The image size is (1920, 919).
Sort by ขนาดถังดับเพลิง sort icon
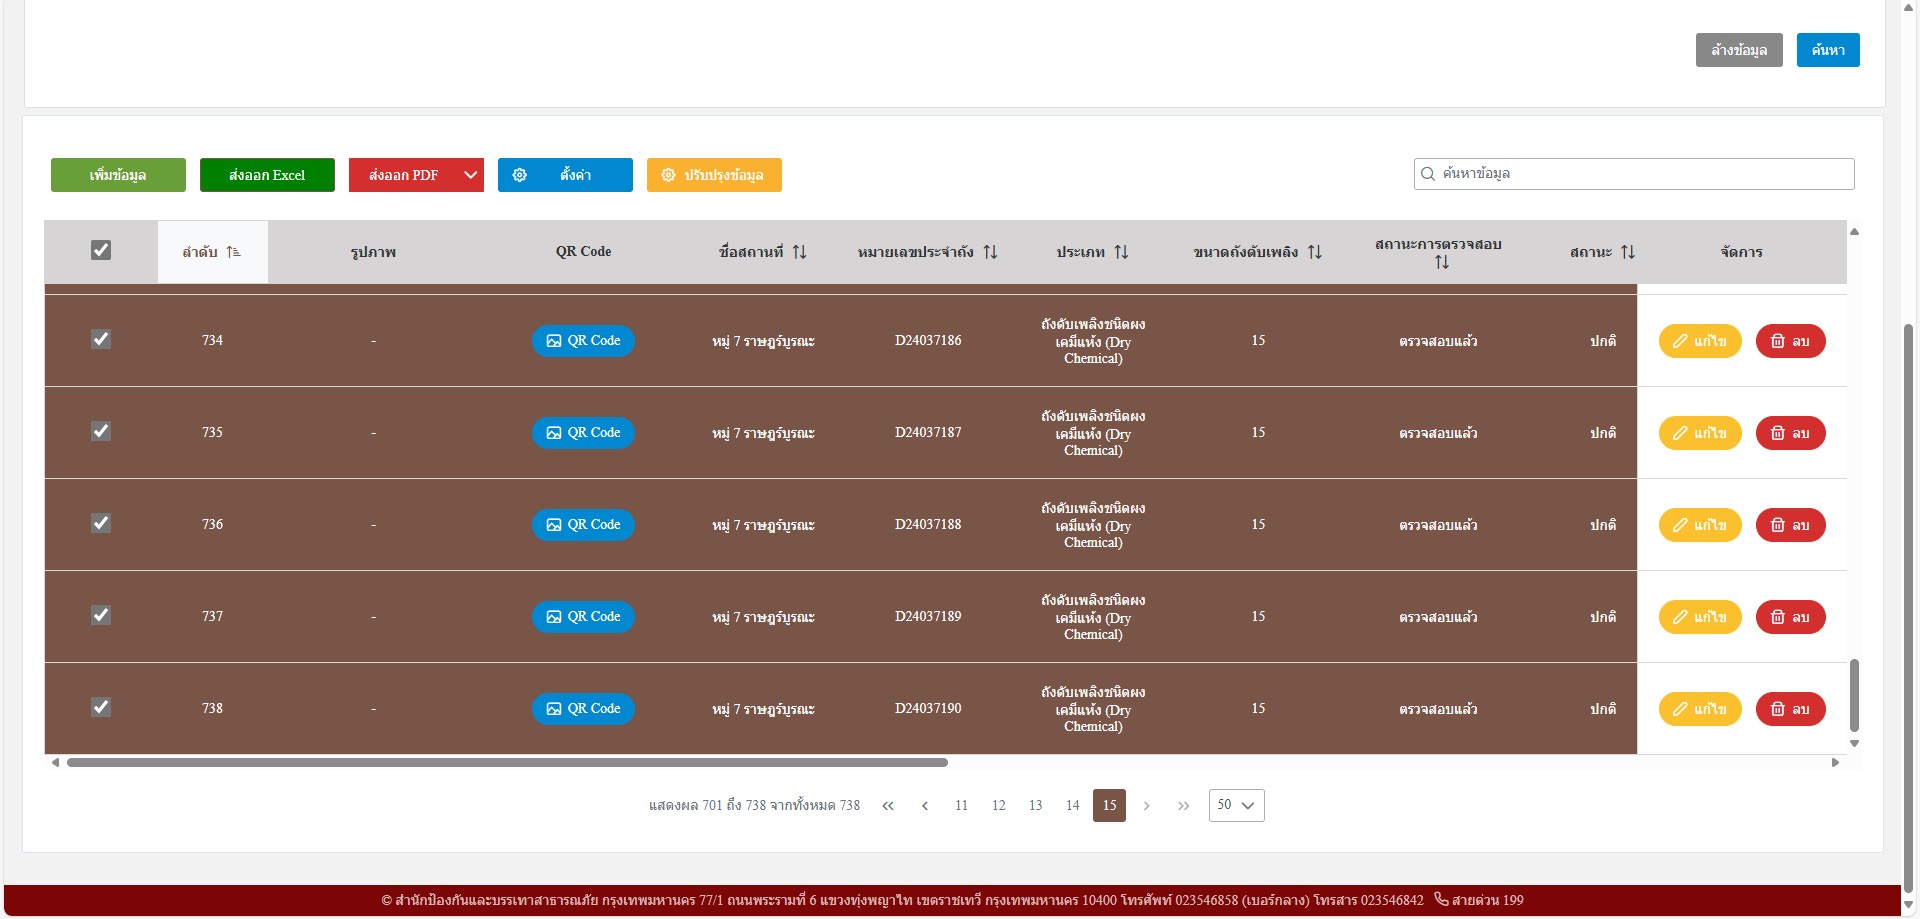pos(1314,252)
